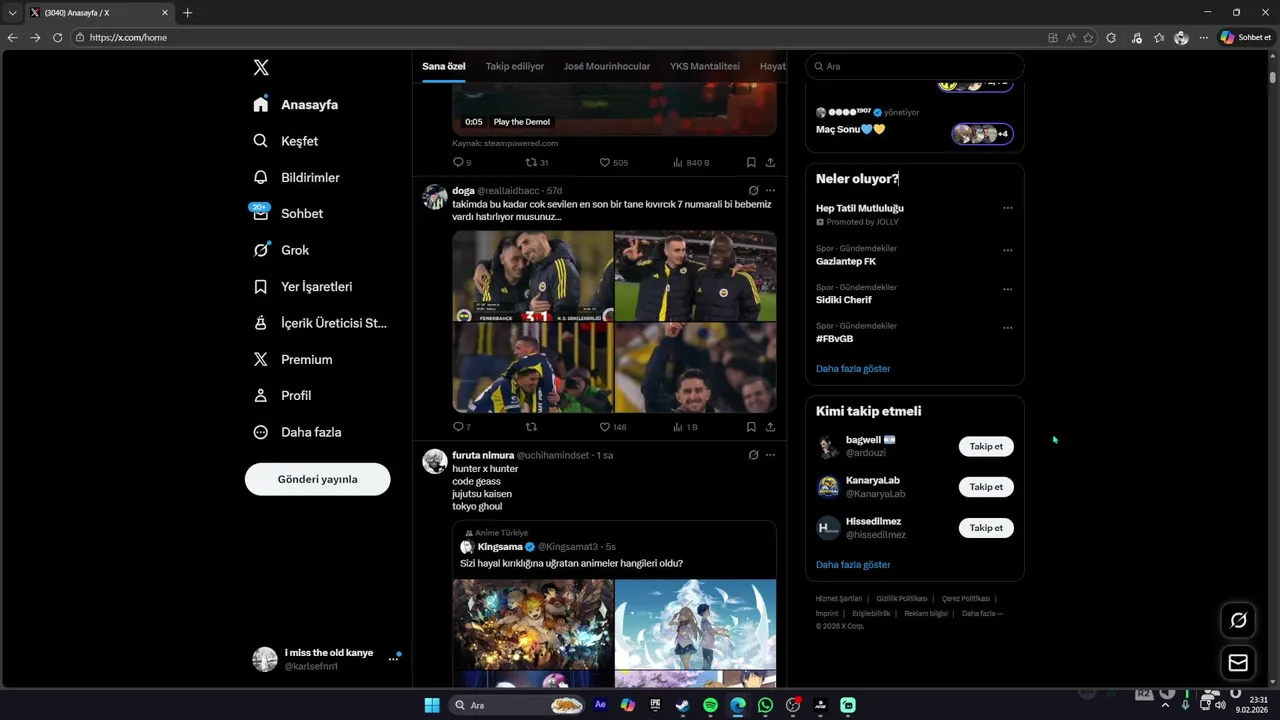Repost doga's post
This screenshot has height=720, width=1280.
[x=531, y=427]
